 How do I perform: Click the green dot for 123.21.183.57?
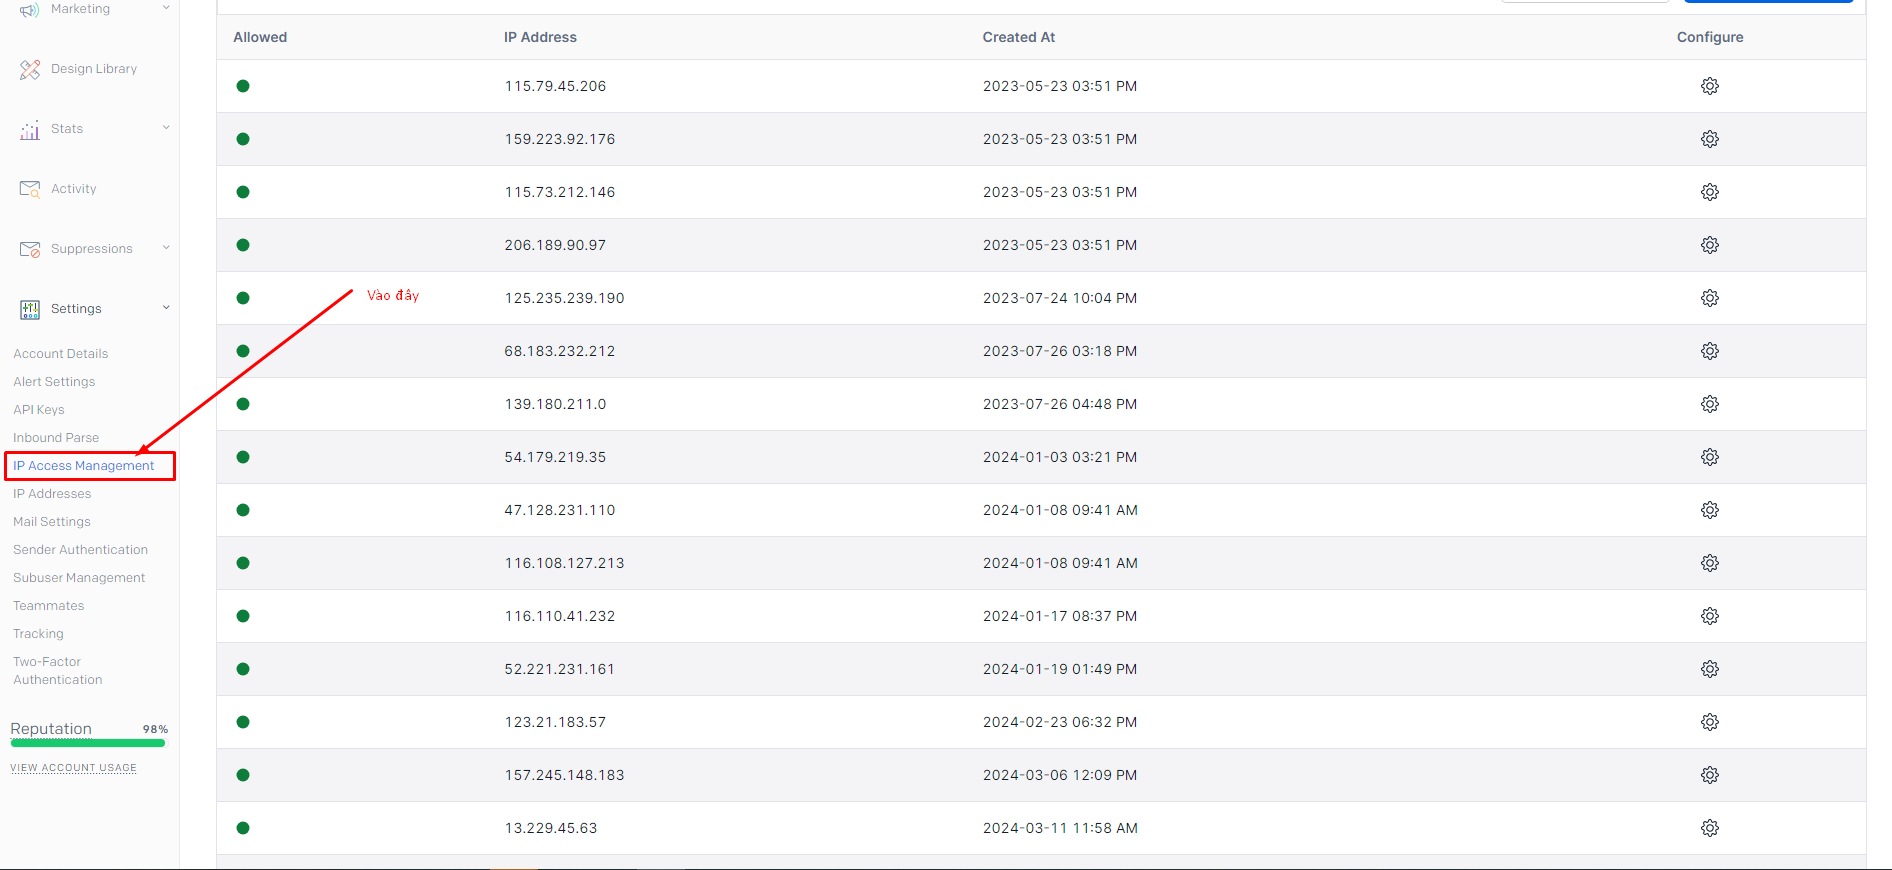pos(243,722)
